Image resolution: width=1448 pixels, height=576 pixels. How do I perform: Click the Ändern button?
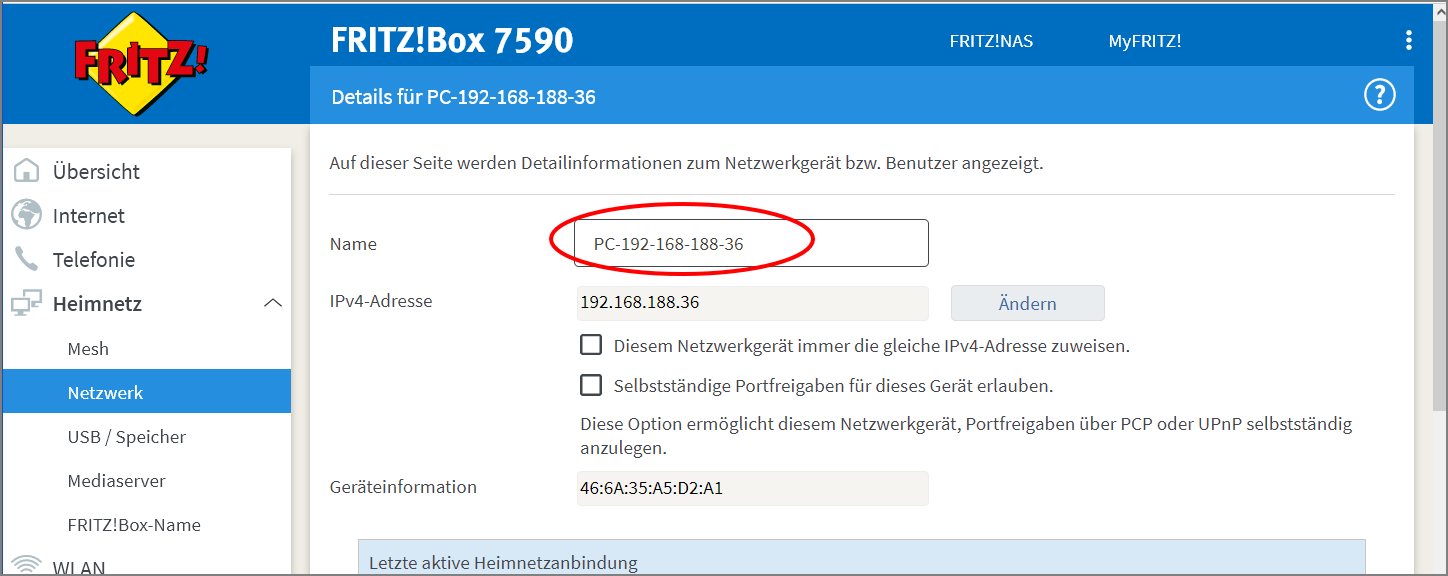(x=1027, y=303)
